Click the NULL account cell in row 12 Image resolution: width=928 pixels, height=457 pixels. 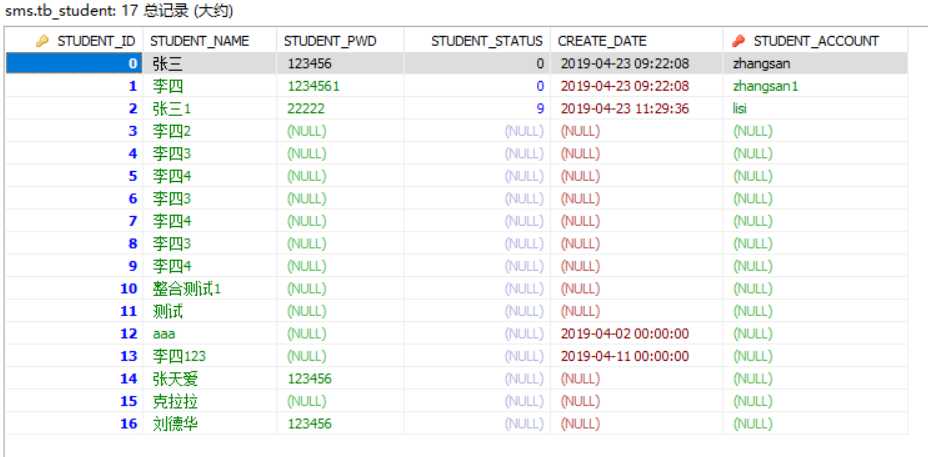click(x=752, y=333)
